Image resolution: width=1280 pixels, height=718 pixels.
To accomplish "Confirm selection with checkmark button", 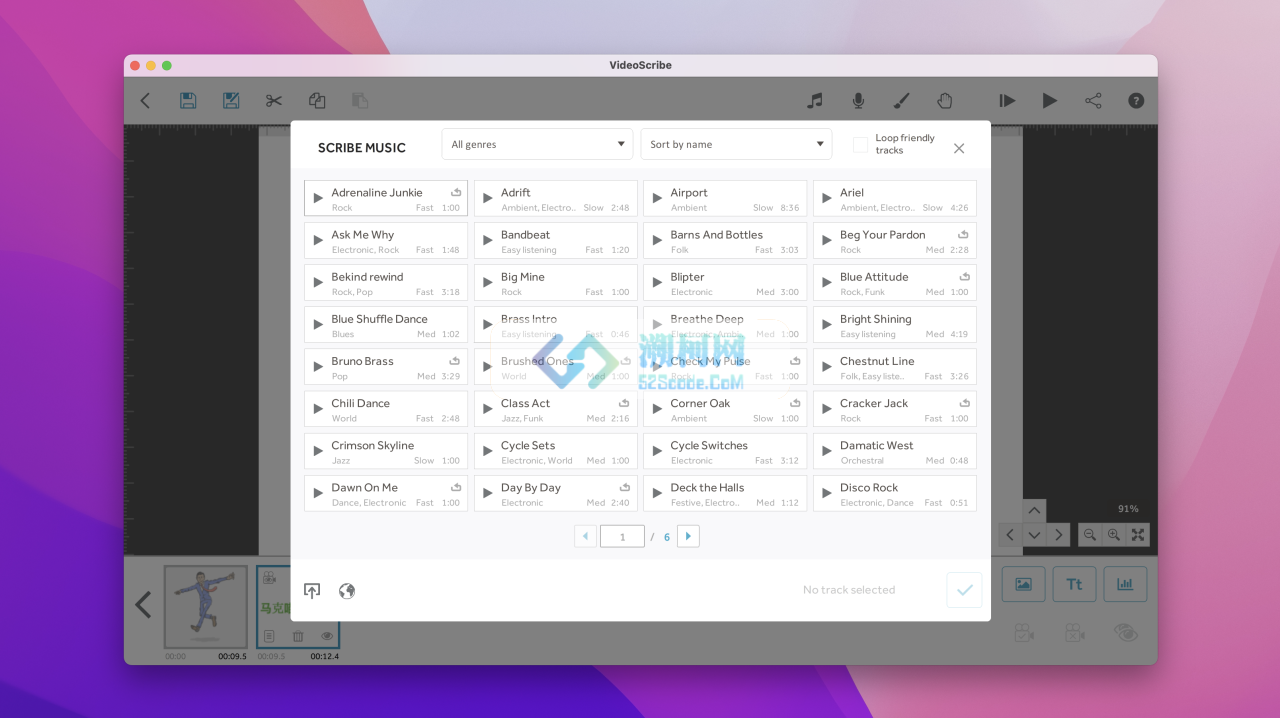I will click(964, 590).
